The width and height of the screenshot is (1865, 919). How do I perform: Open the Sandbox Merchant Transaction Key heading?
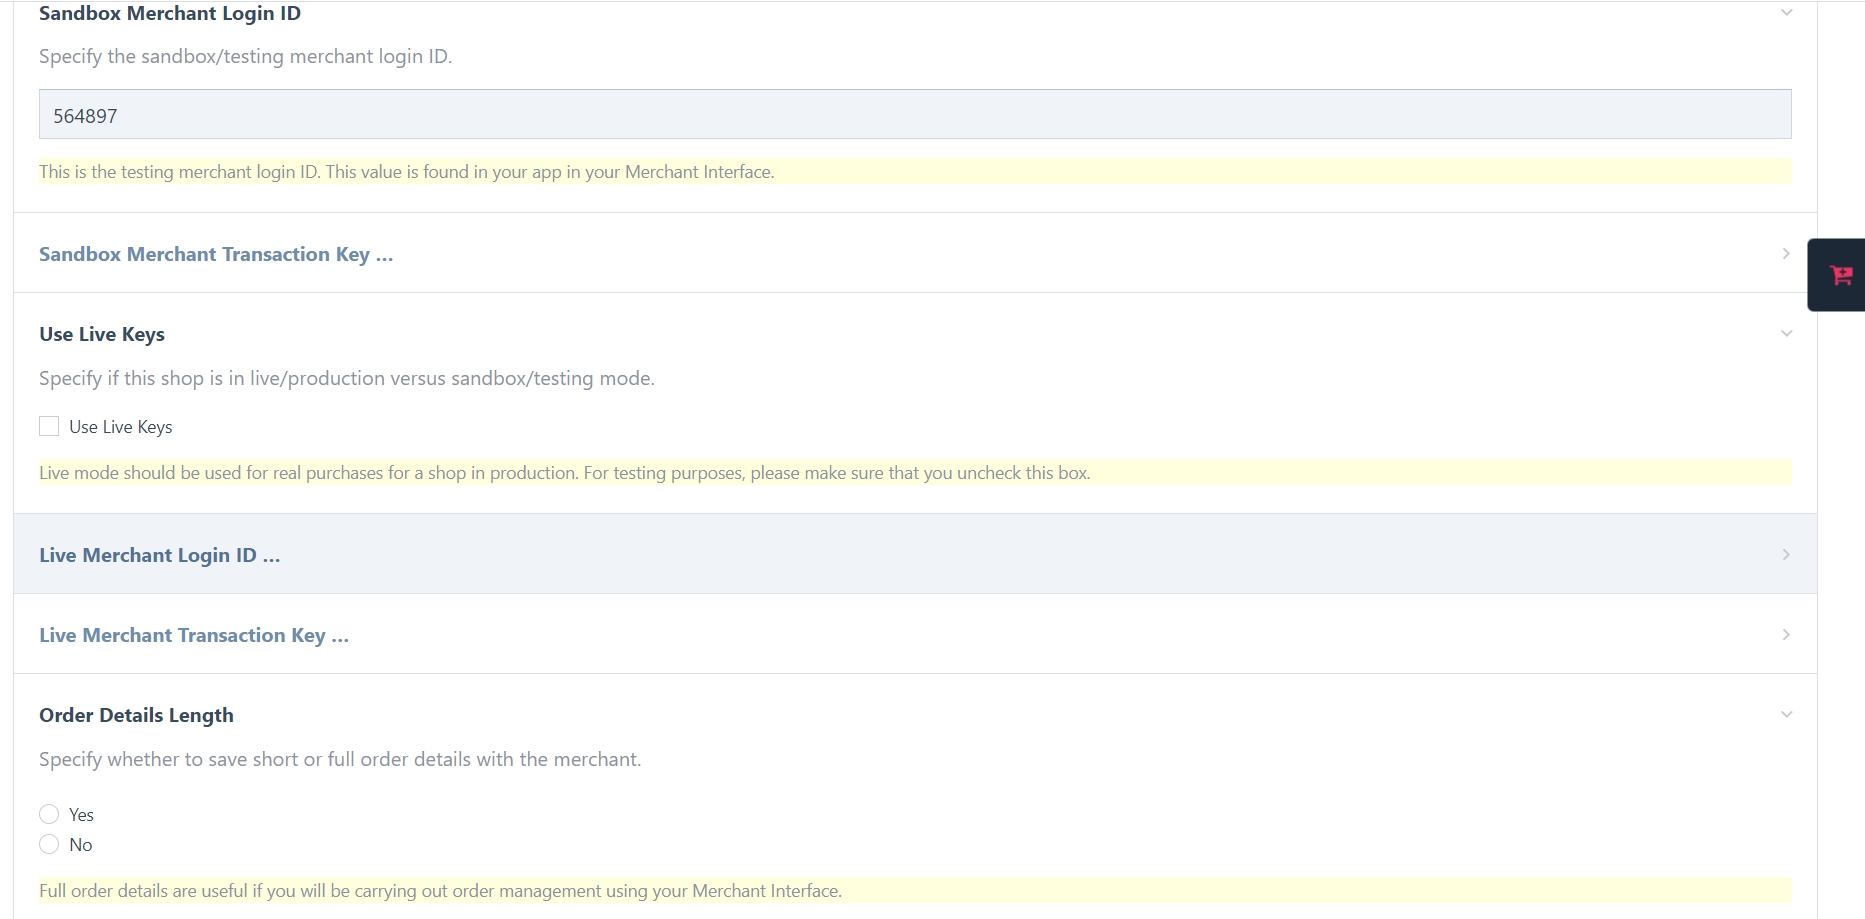(x=216, y=254)
